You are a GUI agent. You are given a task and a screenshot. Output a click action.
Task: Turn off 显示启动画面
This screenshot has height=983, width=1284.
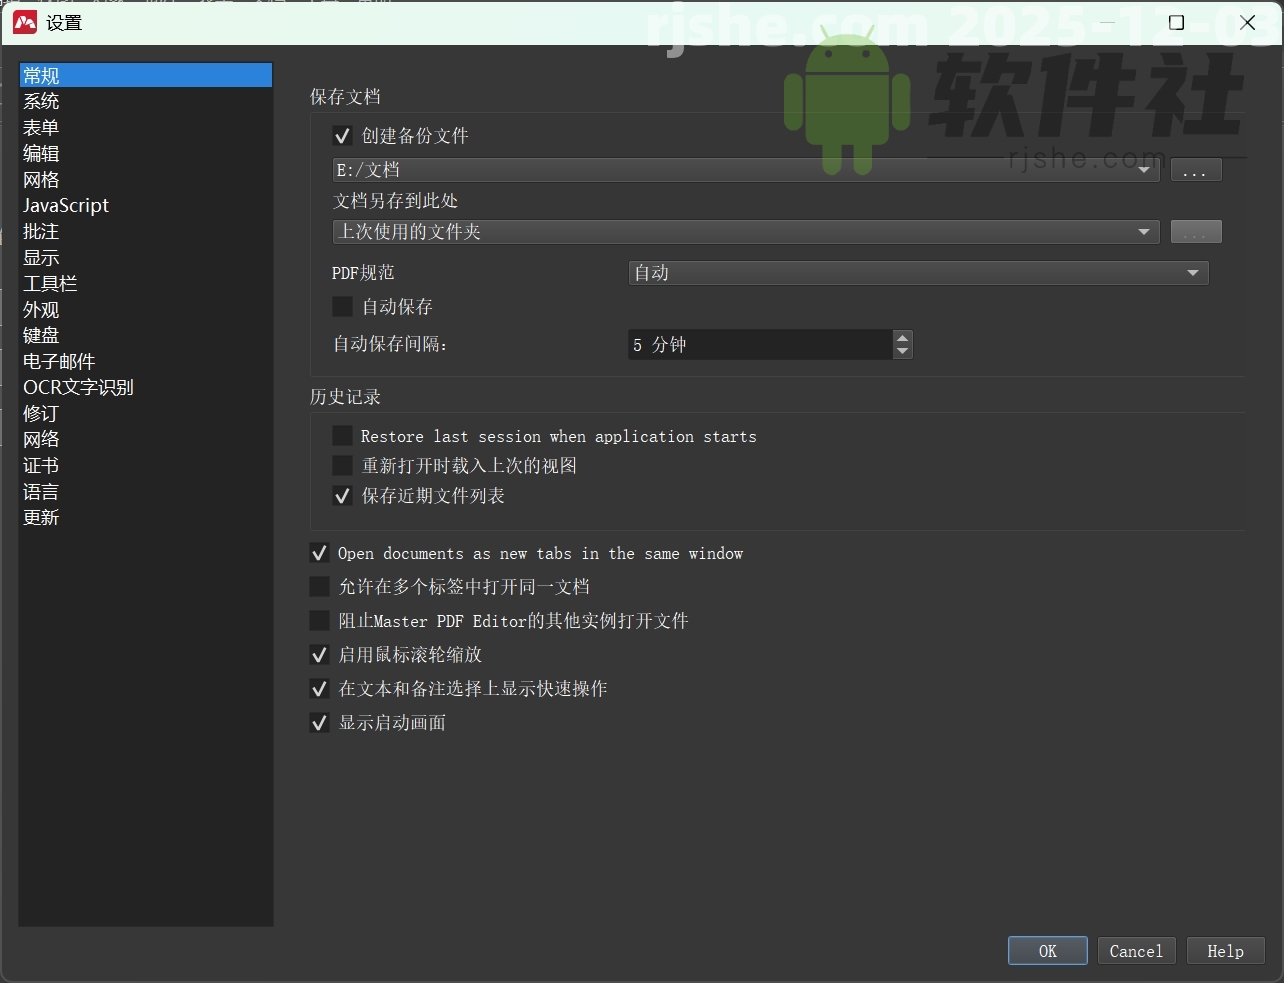[319, 722]
